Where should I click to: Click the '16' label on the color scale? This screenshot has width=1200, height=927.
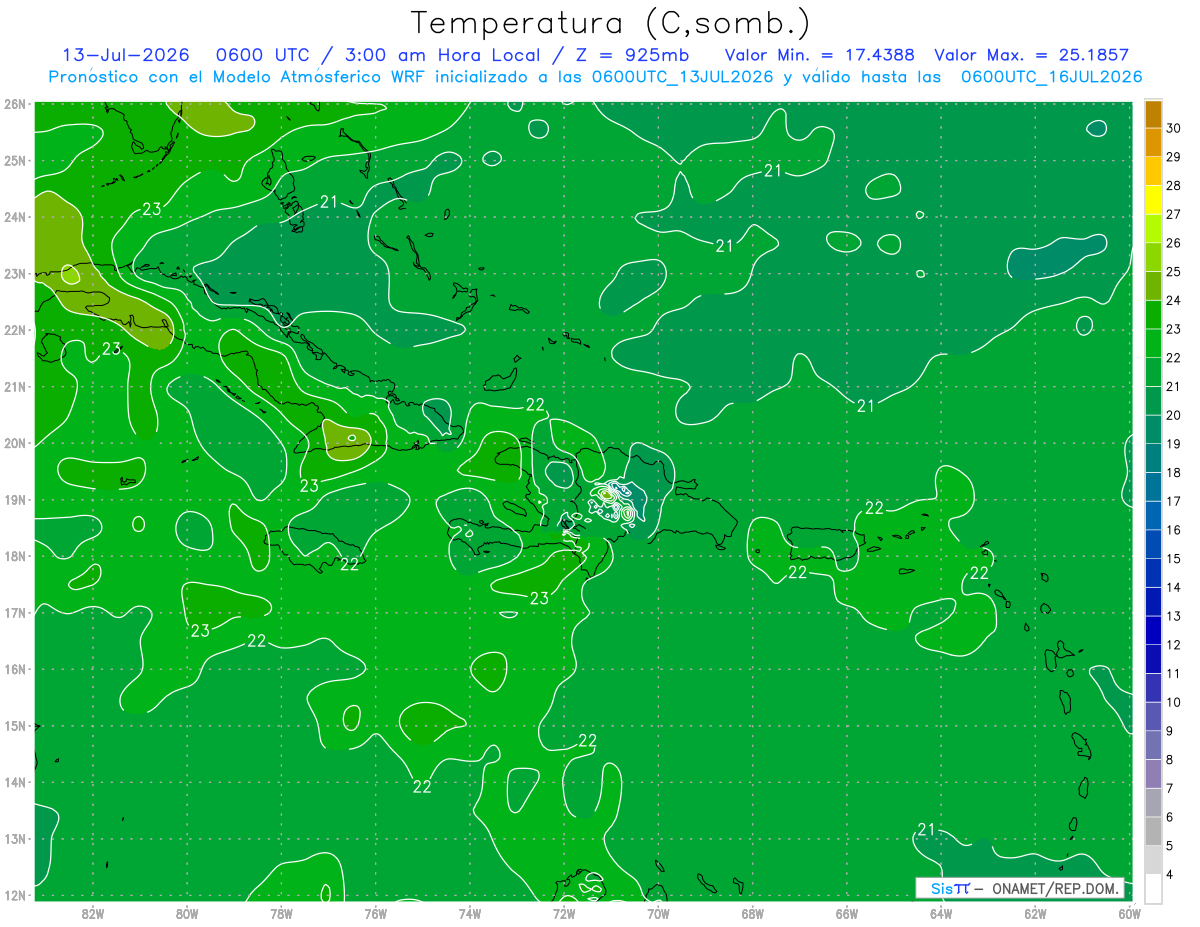click(x=1173, y=529)
